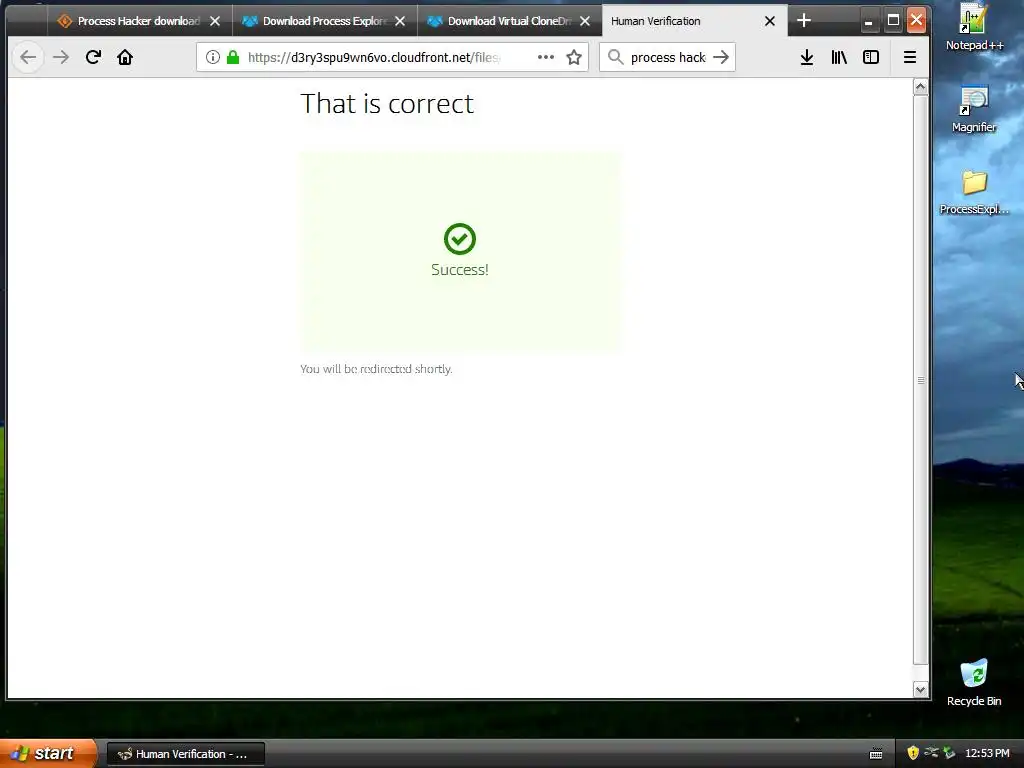Select the ProcessExpl... desktop folder
Viewport: 1024px width, 768px height.
coord(974,192)
